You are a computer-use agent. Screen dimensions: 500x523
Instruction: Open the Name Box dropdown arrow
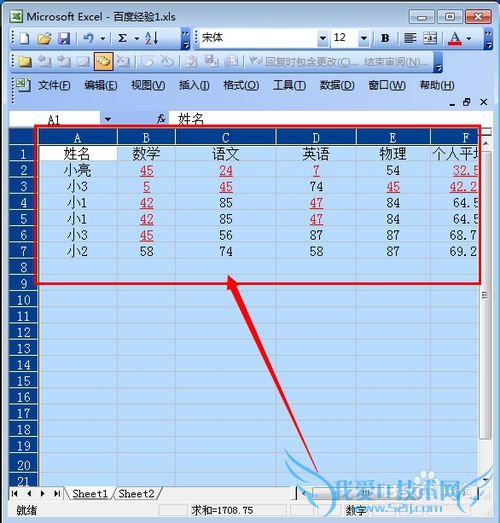pos(108,119)
